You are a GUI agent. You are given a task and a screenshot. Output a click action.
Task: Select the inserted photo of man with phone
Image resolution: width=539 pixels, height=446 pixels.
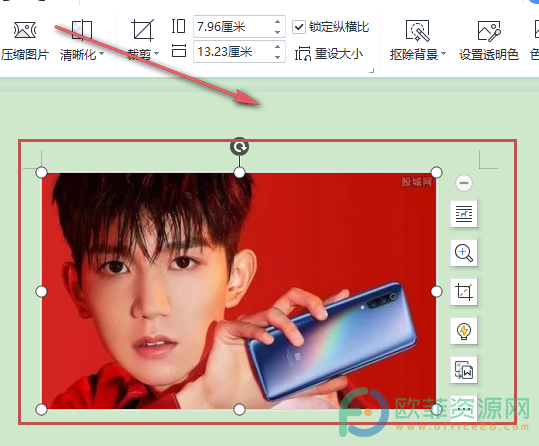pyautogui.click(x=239, y=291)
